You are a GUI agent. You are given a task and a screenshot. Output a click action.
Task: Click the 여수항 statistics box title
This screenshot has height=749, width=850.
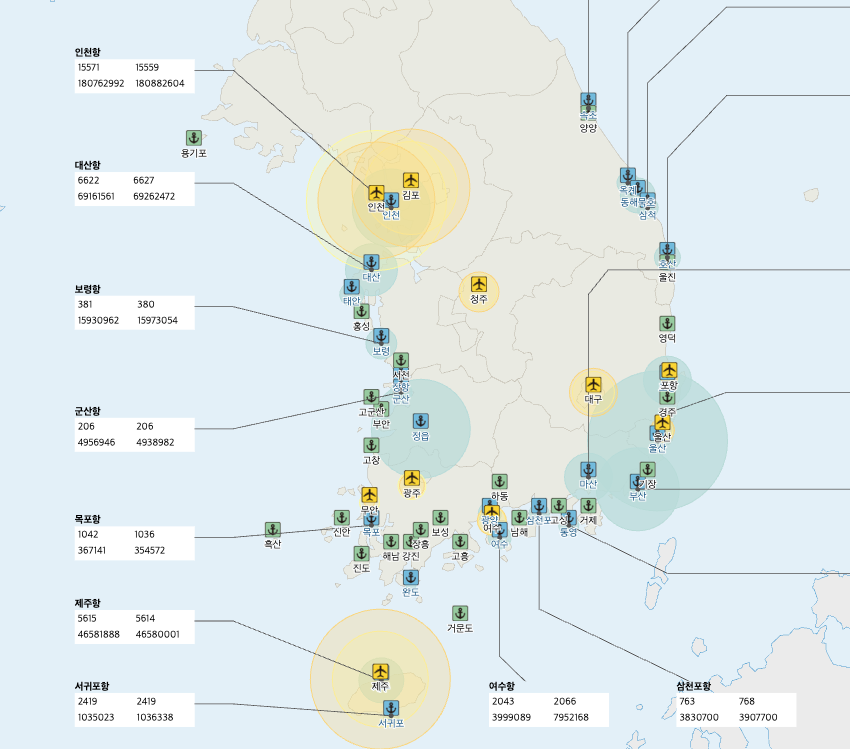coord(502,686)
